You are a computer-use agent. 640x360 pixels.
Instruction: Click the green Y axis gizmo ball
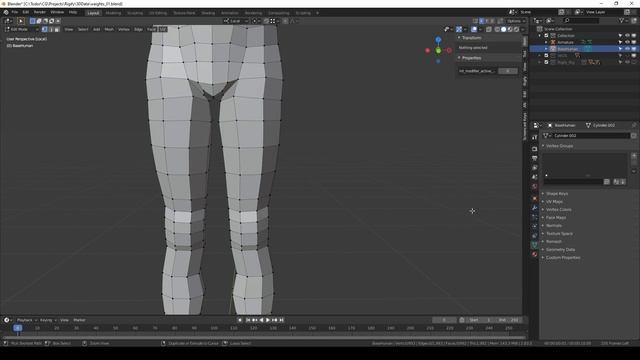coord(438,51)
